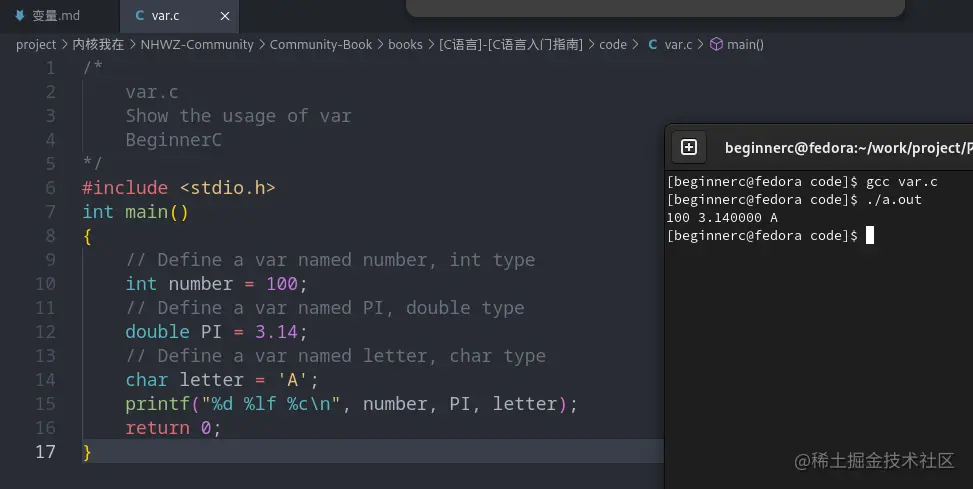Open the [C语言]-[C语言入门指南] breadcrumb segment
The height and width of the screenshot is (489, 973).
click(x=511, y=45)
